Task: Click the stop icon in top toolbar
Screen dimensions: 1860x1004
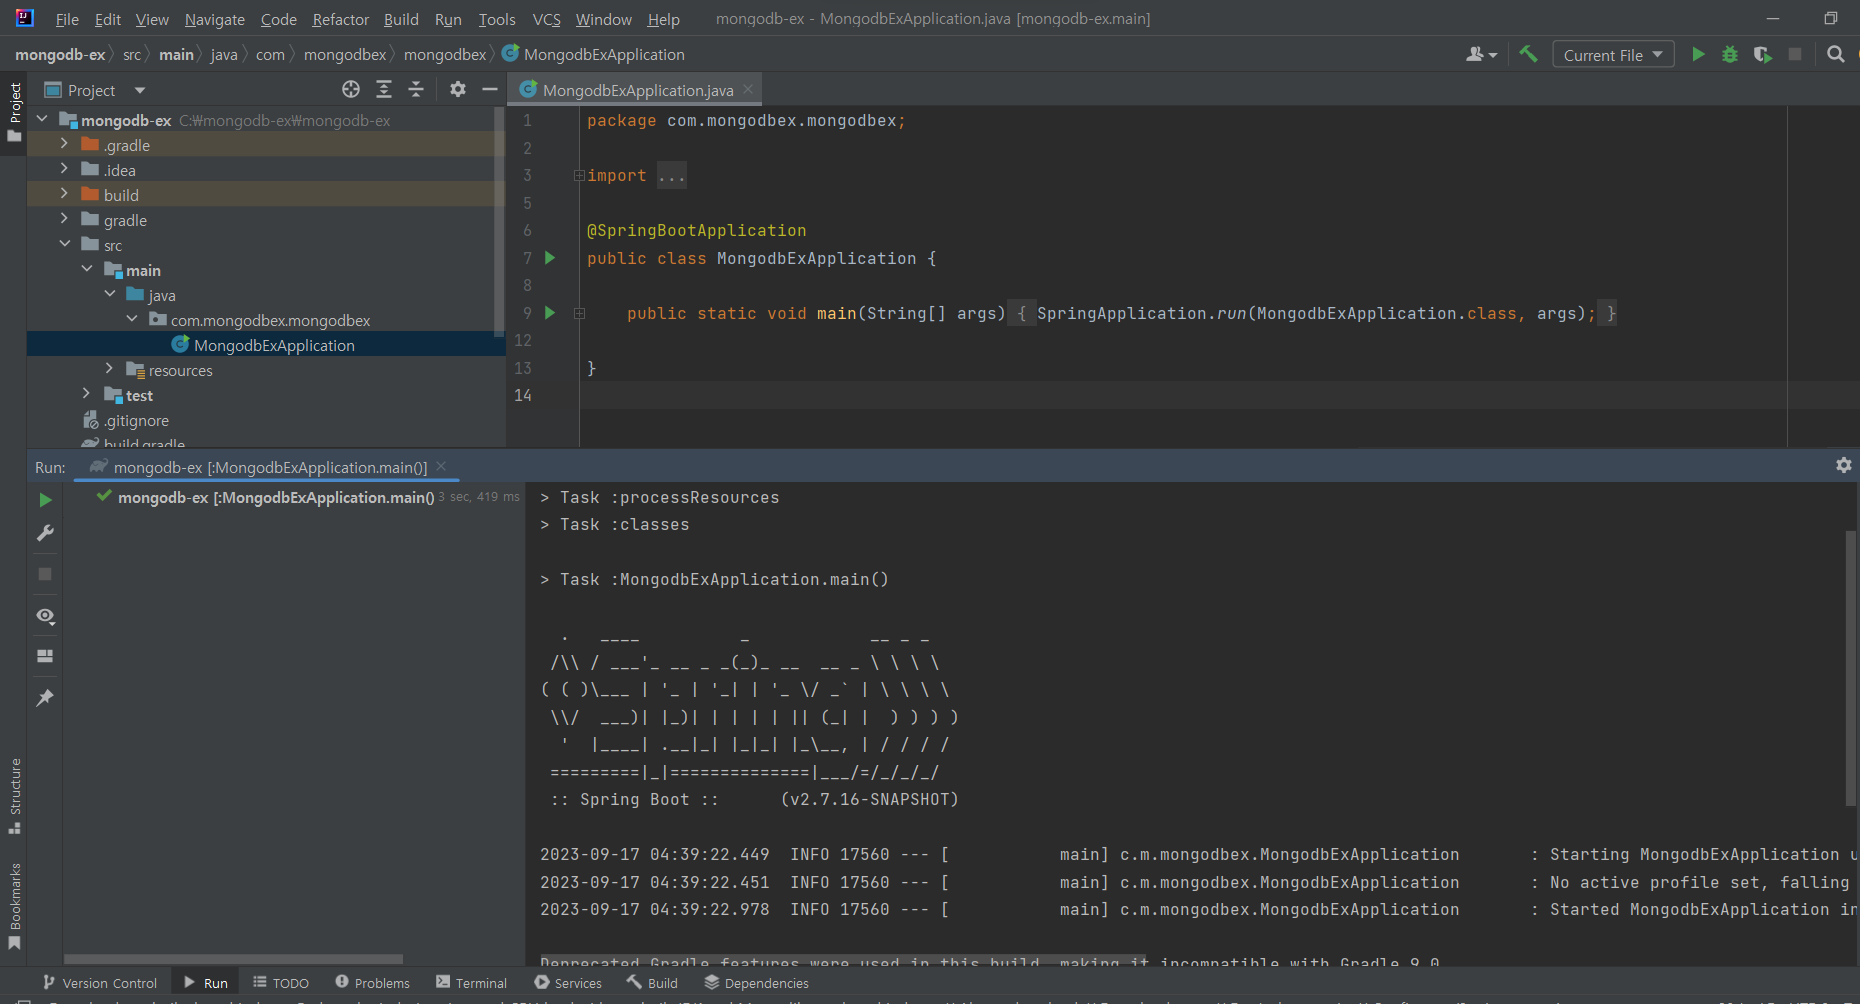Action: coord(1795,54)
